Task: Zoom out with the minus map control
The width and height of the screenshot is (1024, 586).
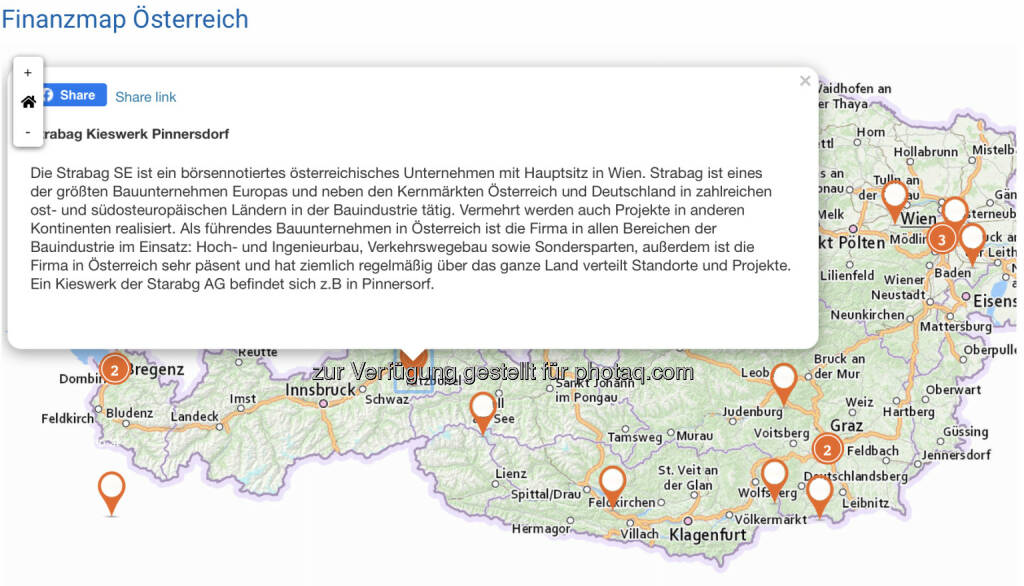Action: 27,132
